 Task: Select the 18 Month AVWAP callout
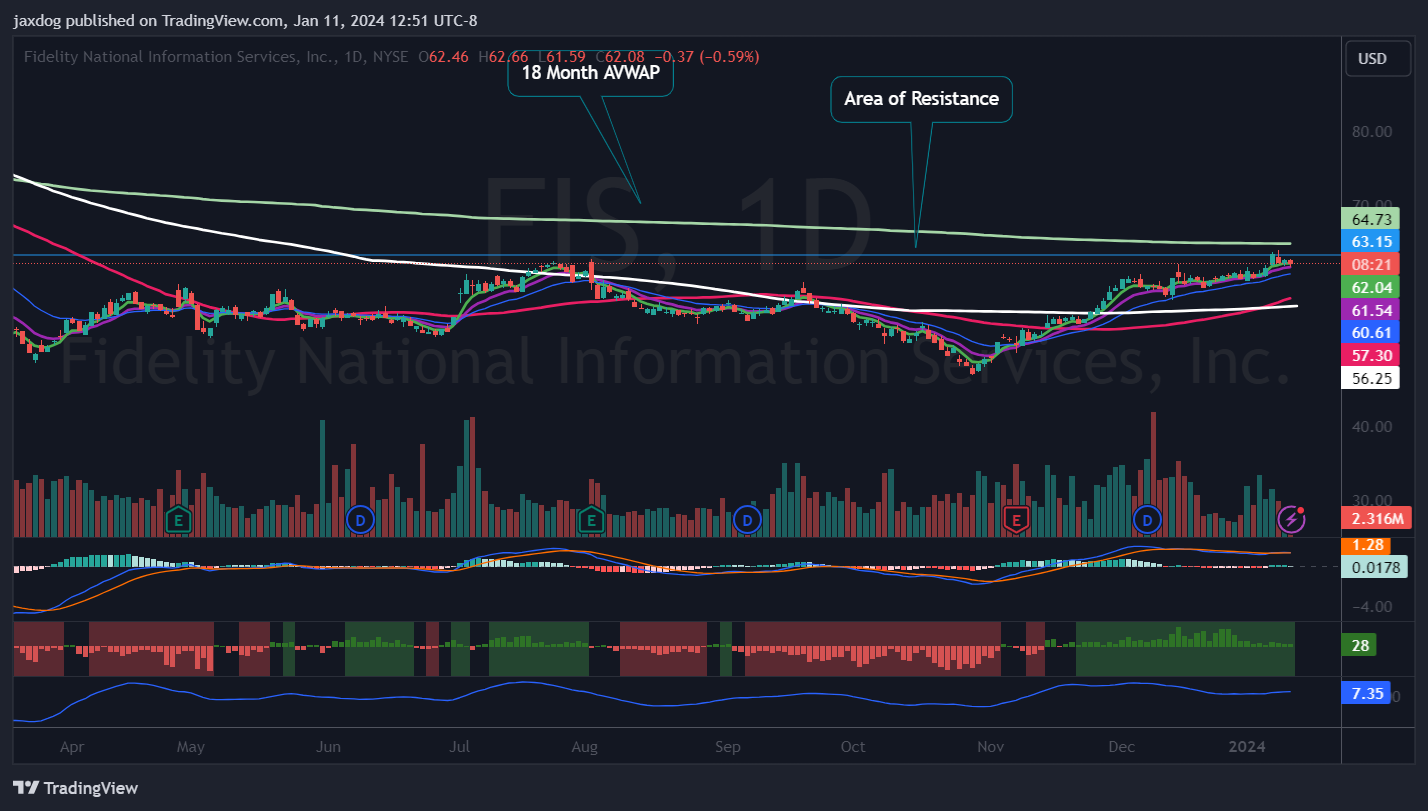[x=591, y=73]
